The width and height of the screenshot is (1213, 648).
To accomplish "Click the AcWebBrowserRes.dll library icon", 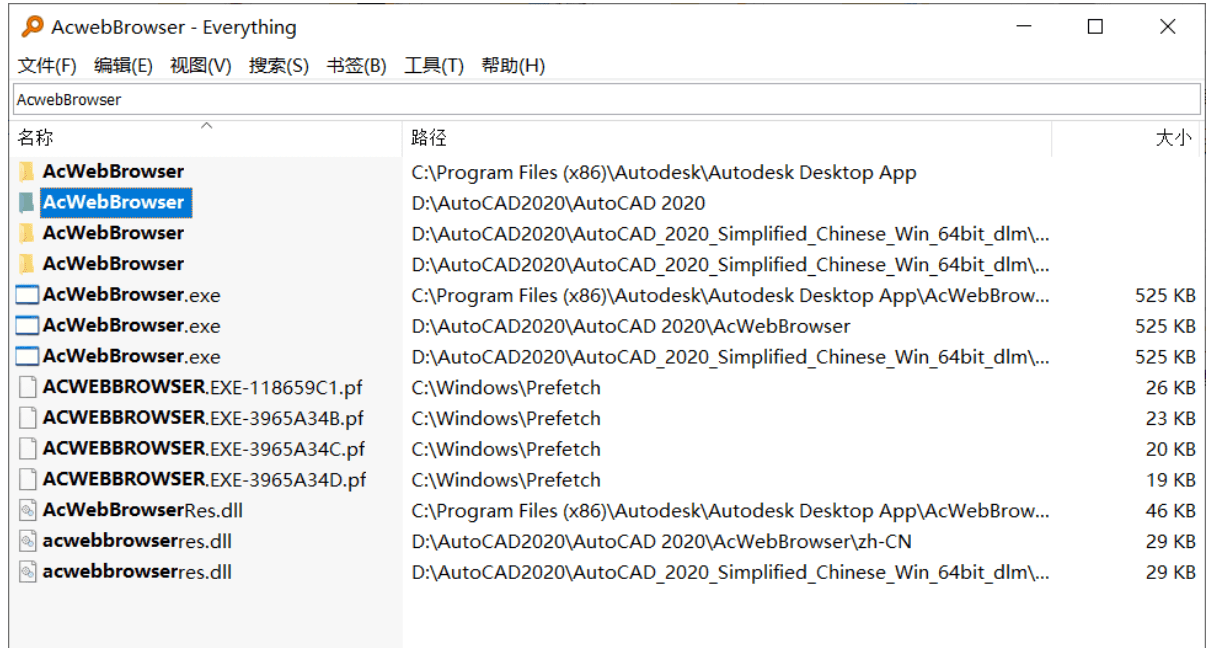I will (x=28, y=510).
